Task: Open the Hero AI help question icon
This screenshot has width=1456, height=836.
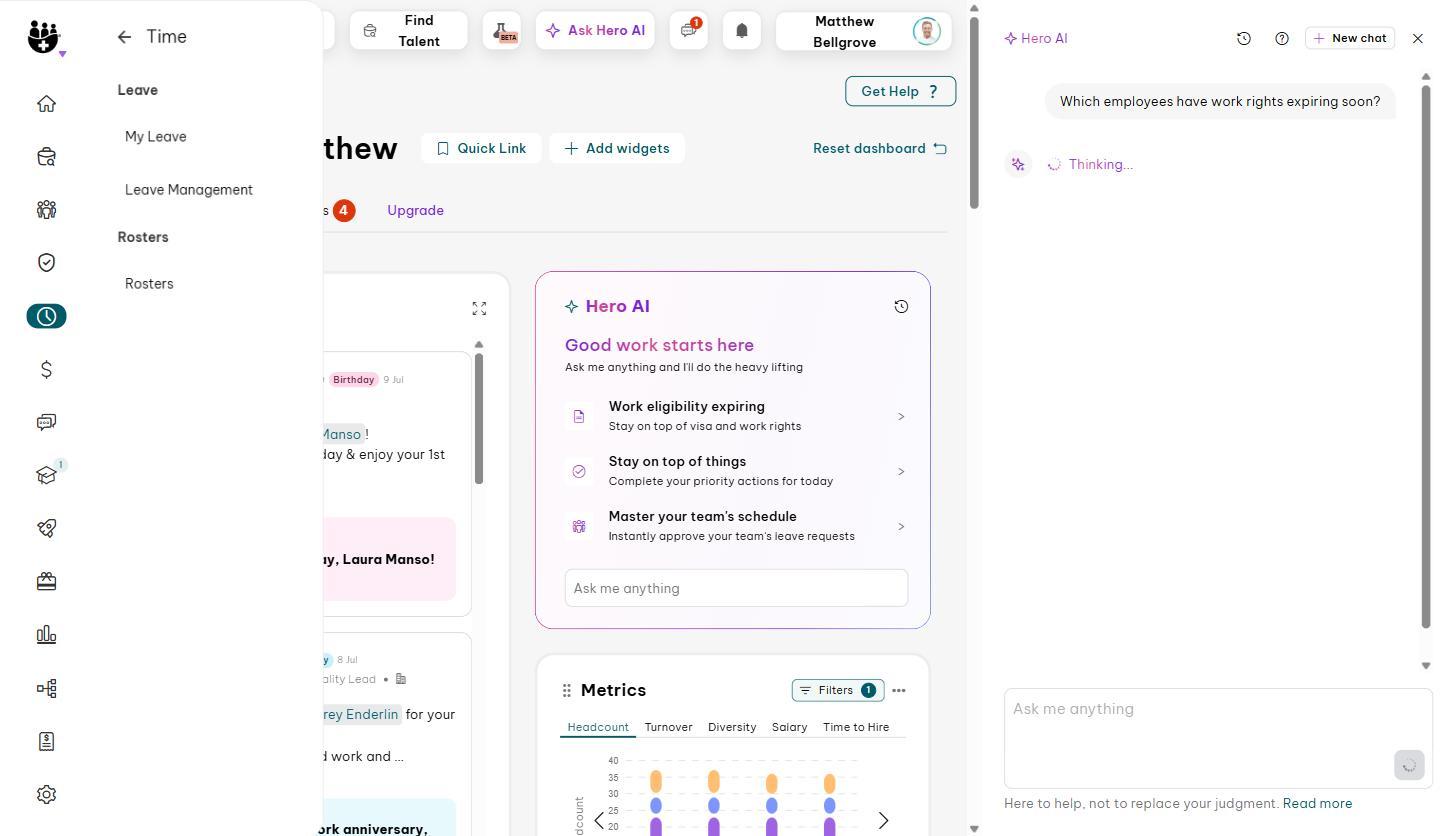Action: [1282, 38]
